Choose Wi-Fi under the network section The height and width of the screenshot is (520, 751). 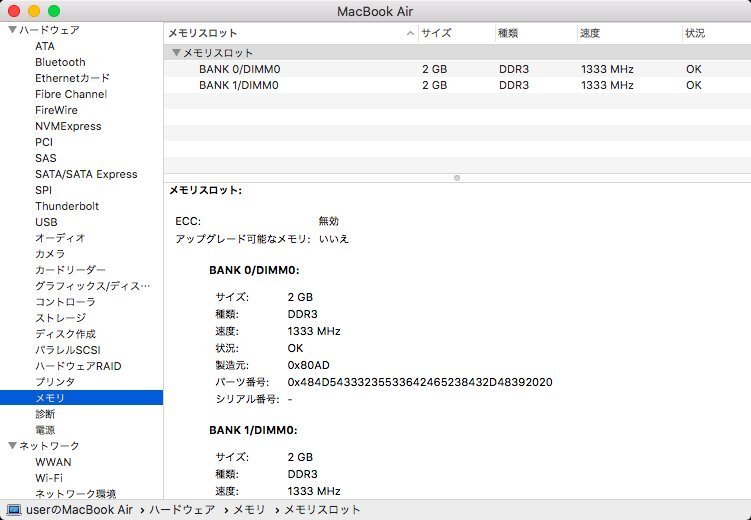(x=49, y=478)
